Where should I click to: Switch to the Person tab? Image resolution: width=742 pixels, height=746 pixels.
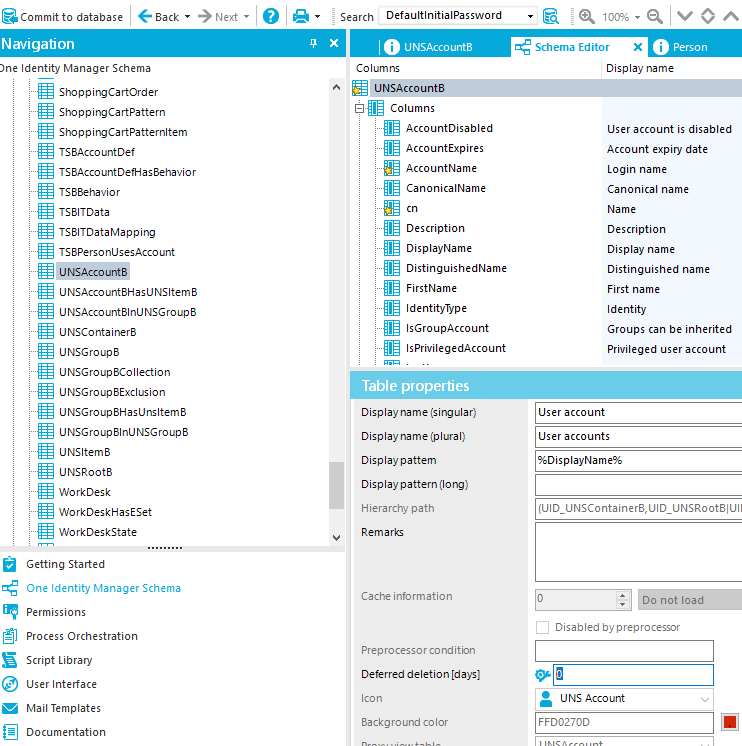(680, 47)
